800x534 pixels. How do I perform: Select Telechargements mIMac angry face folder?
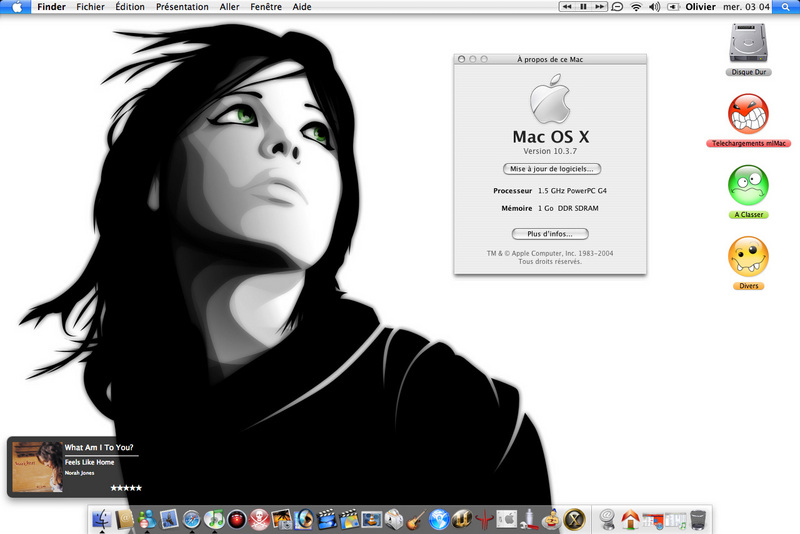pyautogui.click(x=748, y=120)
